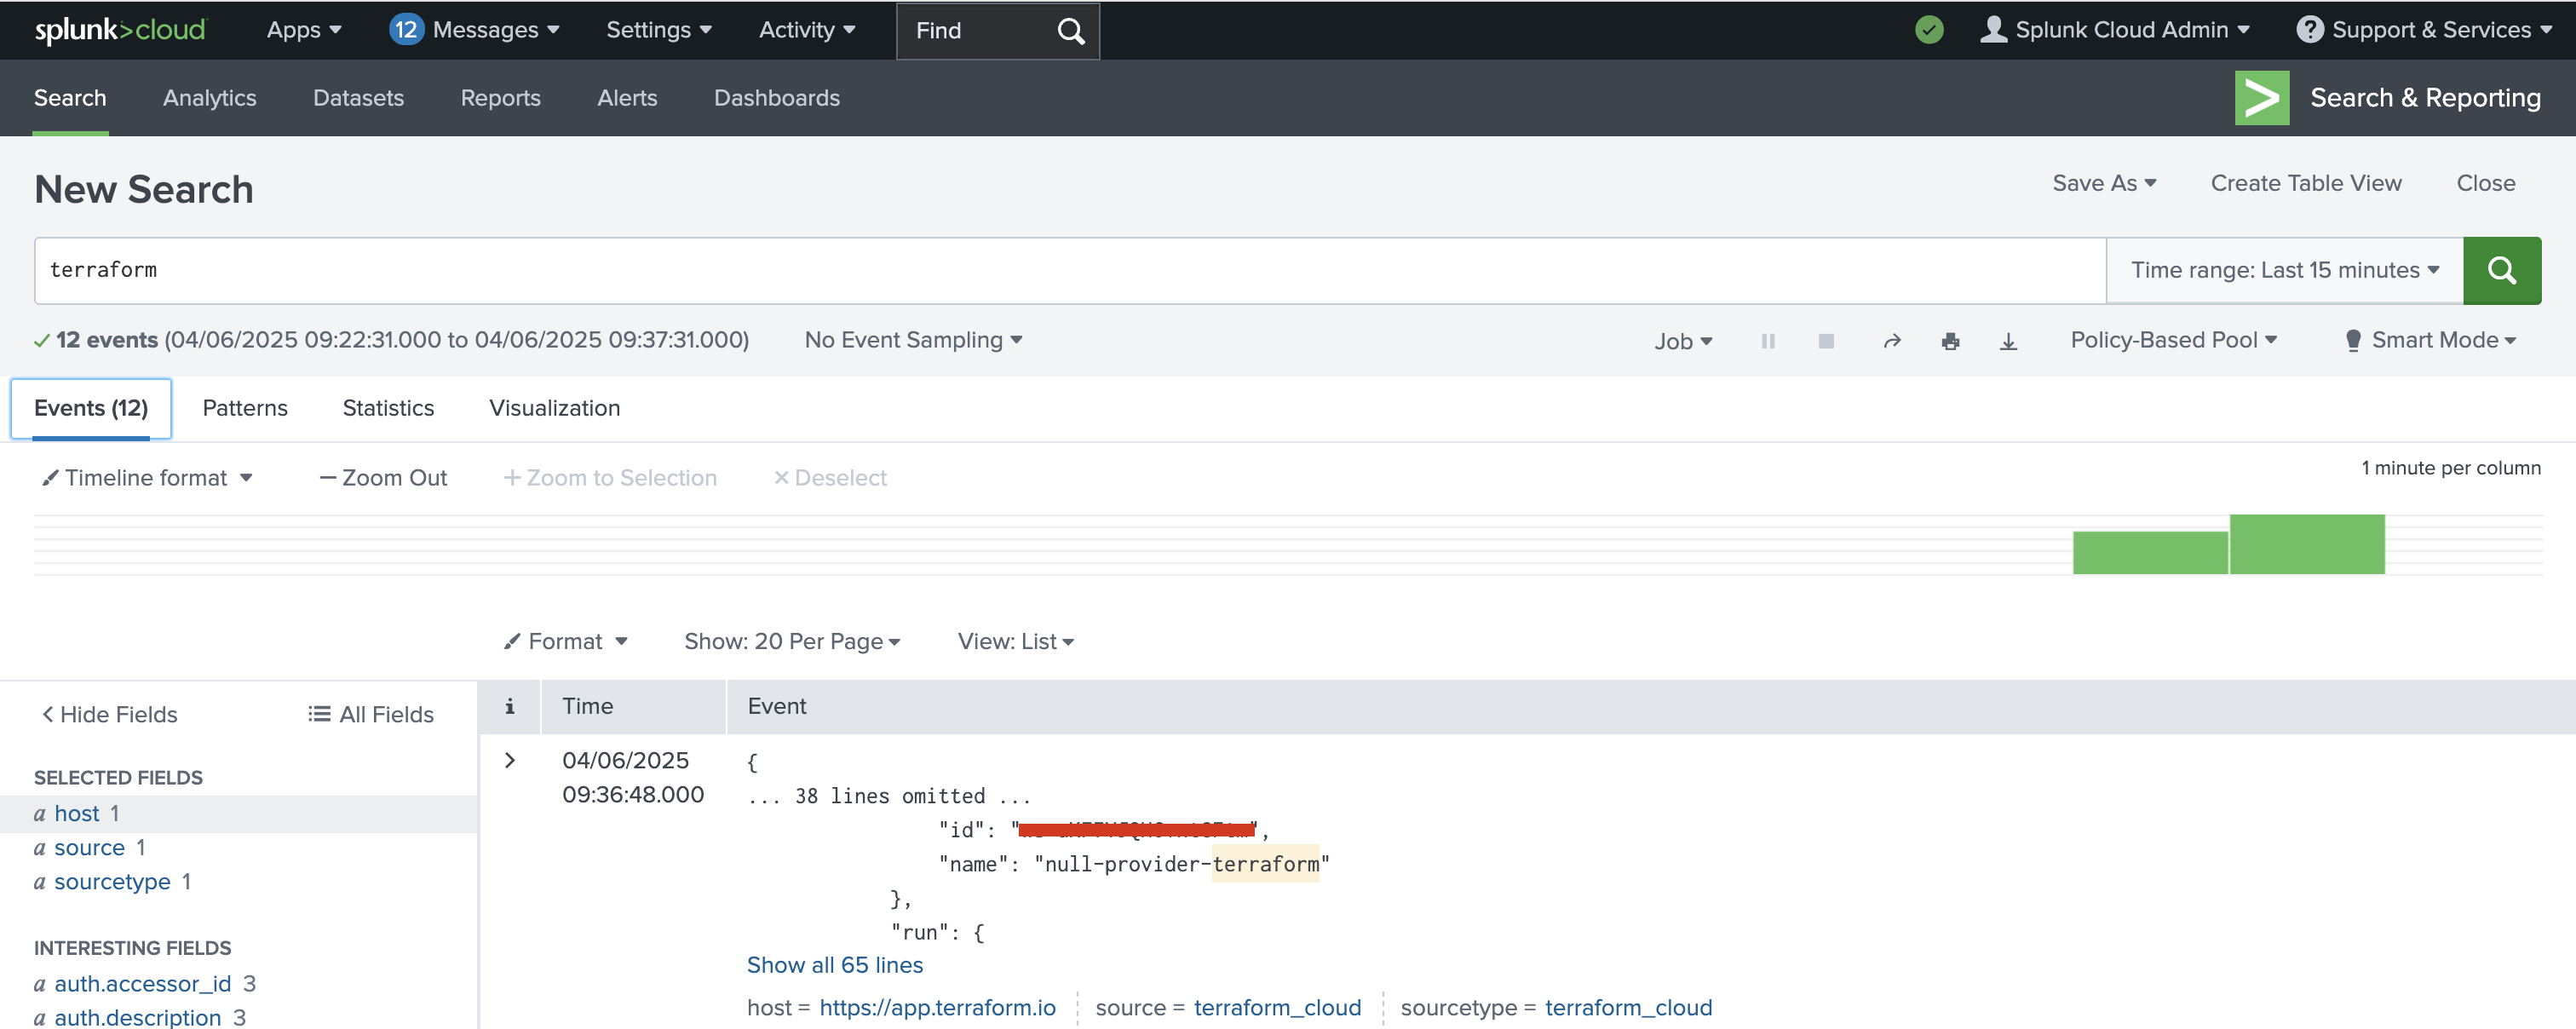
Task: Click the green health status checkmark
Action: (x=1928, y=30)
